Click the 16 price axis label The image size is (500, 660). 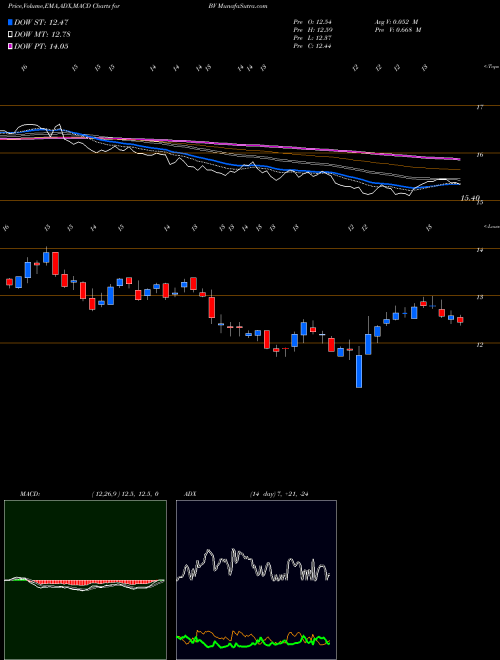[479, 155]
